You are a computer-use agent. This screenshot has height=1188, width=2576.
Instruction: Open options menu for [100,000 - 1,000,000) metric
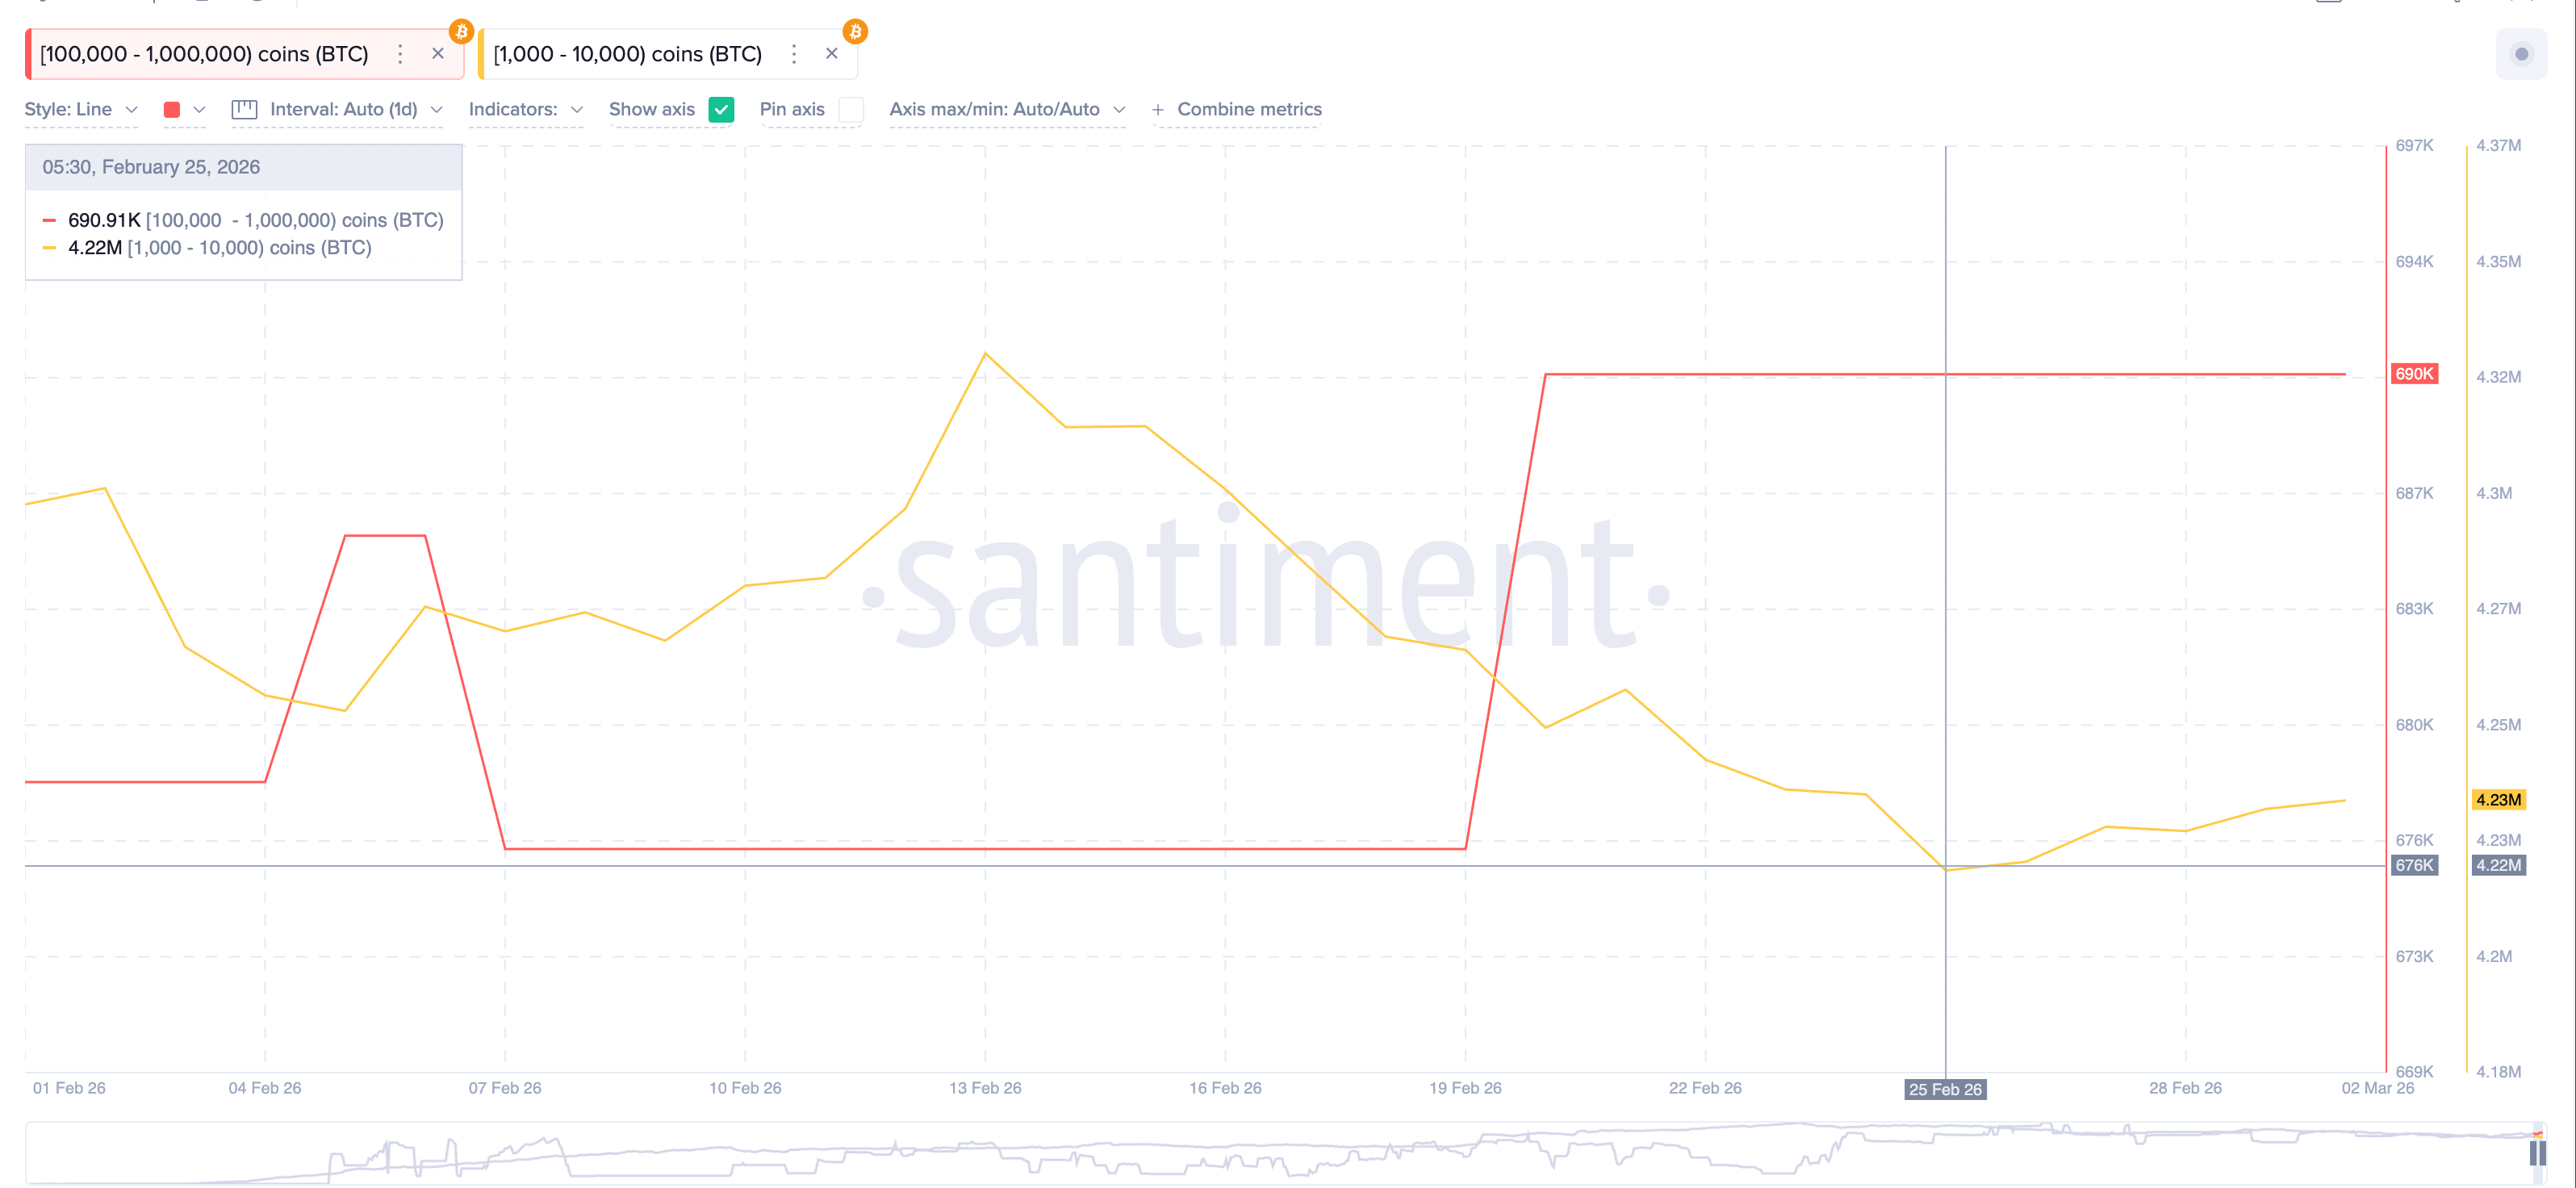400,54
